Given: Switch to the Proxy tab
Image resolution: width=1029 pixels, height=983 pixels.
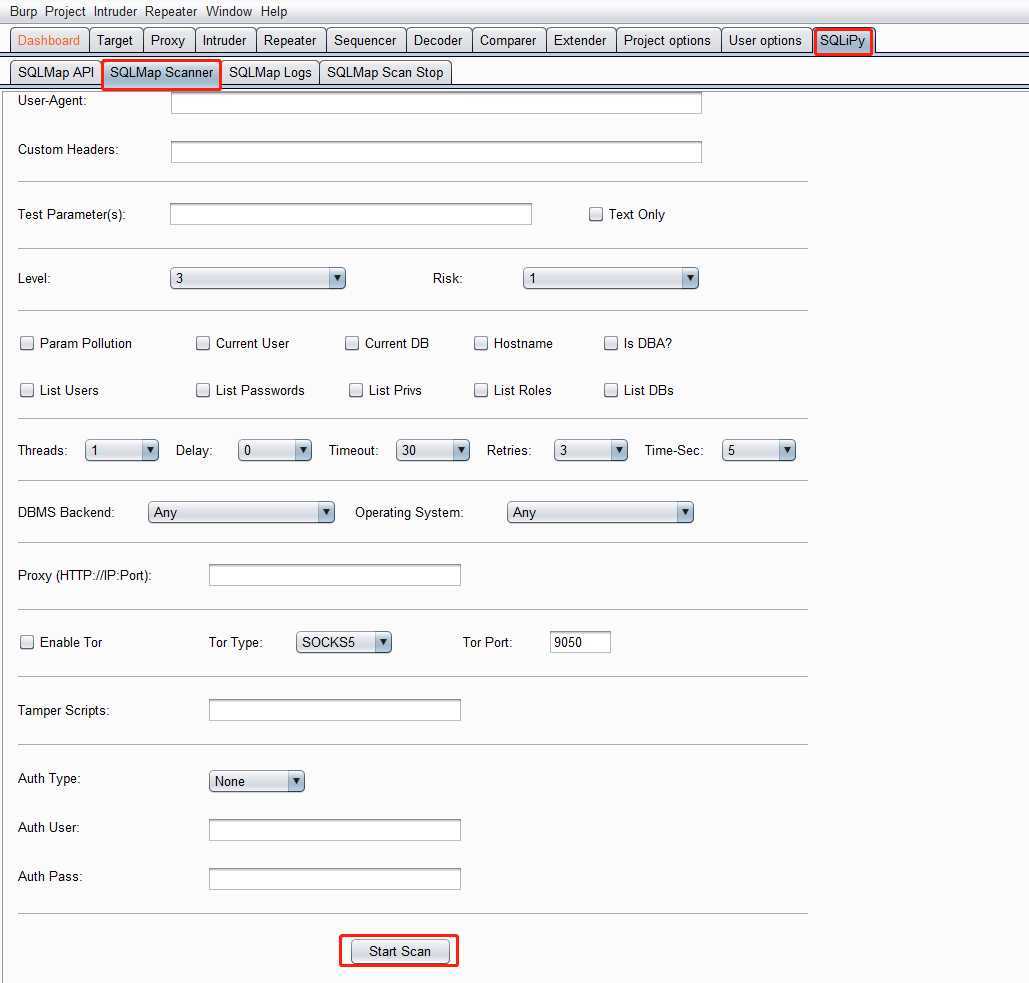Looking at the screenshot, I should pos(168,41).
